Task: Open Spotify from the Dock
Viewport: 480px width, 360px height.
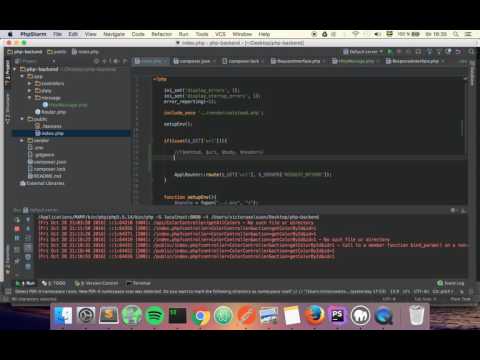Action: [154, 315]
